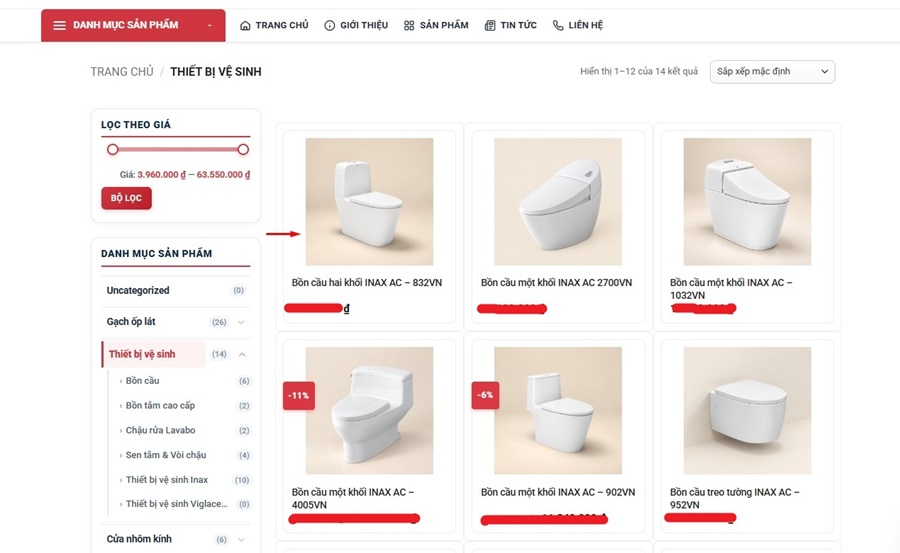
Task: Click the price range slider track
Action: coord(178,149)
